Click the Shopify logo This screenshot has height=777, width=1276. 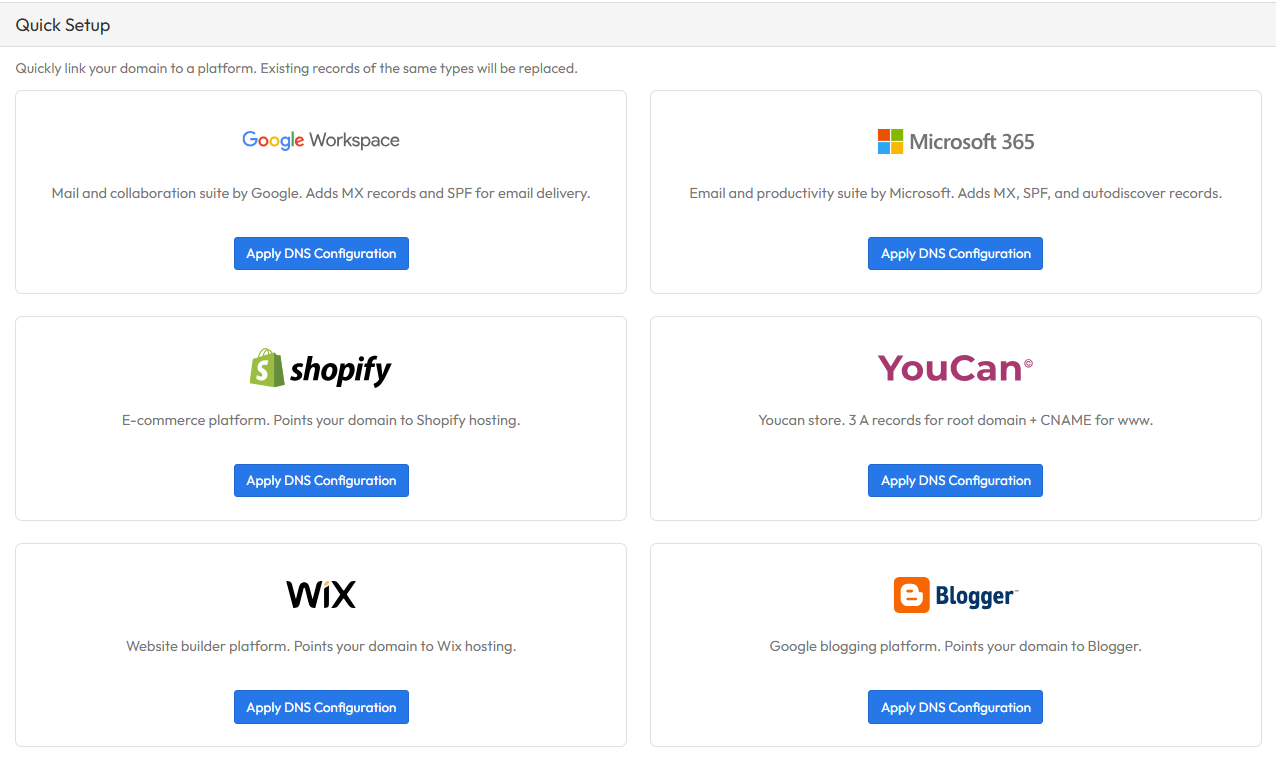(321, 369)
